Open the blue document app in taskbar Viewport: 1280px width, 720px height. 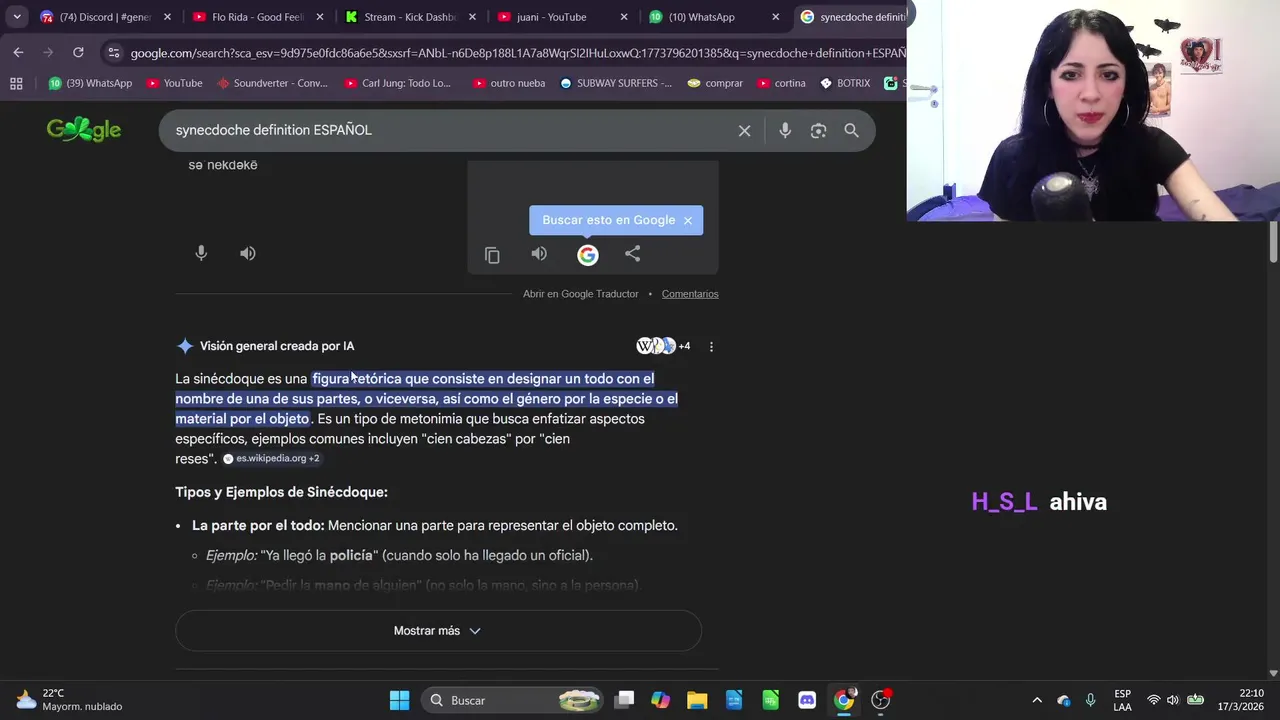pyautogui.click(x=734, y=700)
